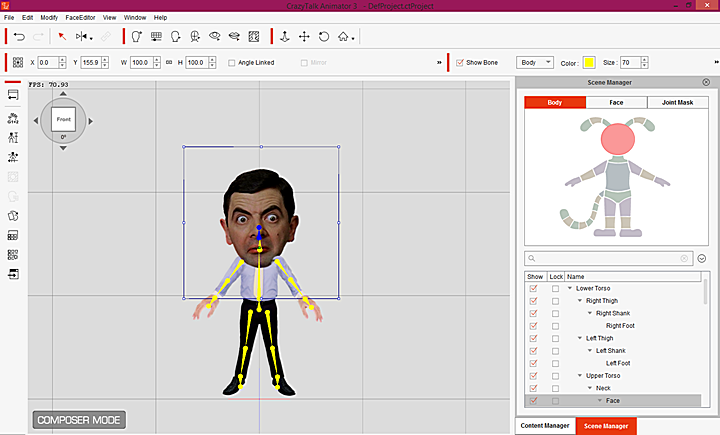
Task: Close the Scene Manager panel
Action: [706, 82]
